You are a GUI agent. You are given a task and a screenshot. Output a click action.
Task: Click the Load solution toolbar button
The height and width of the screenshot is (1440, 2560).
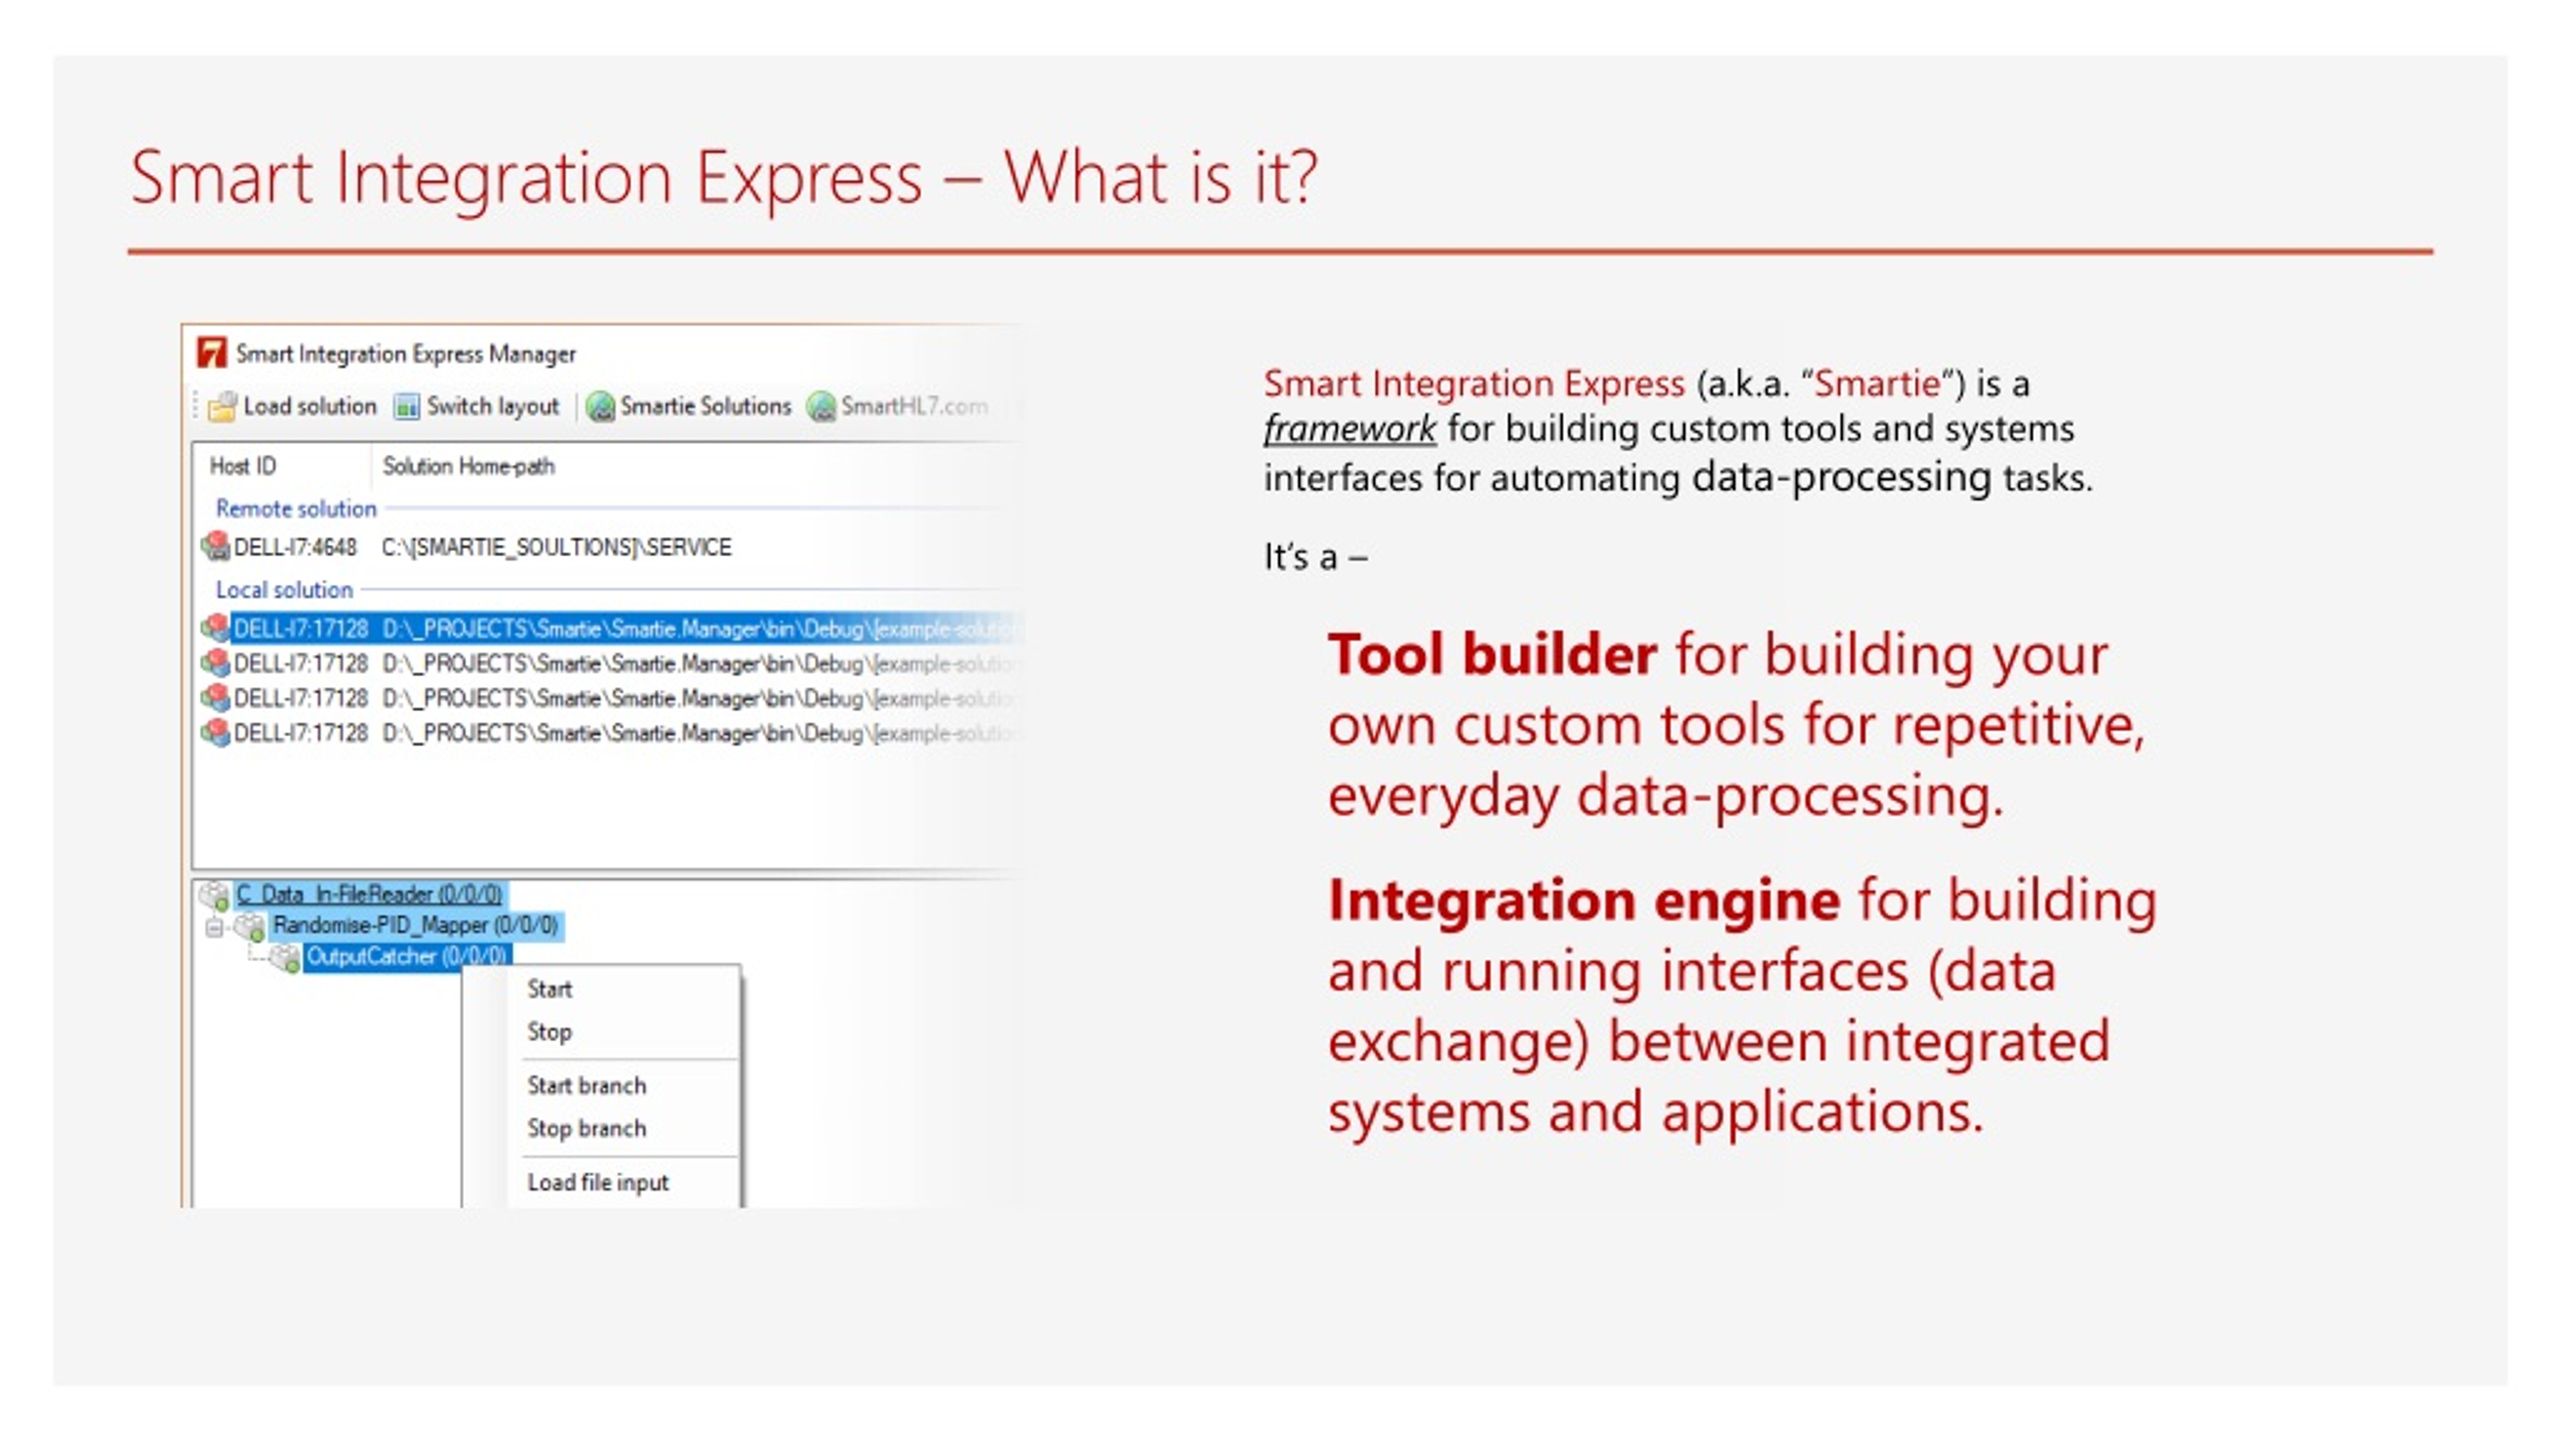(292, 406)
